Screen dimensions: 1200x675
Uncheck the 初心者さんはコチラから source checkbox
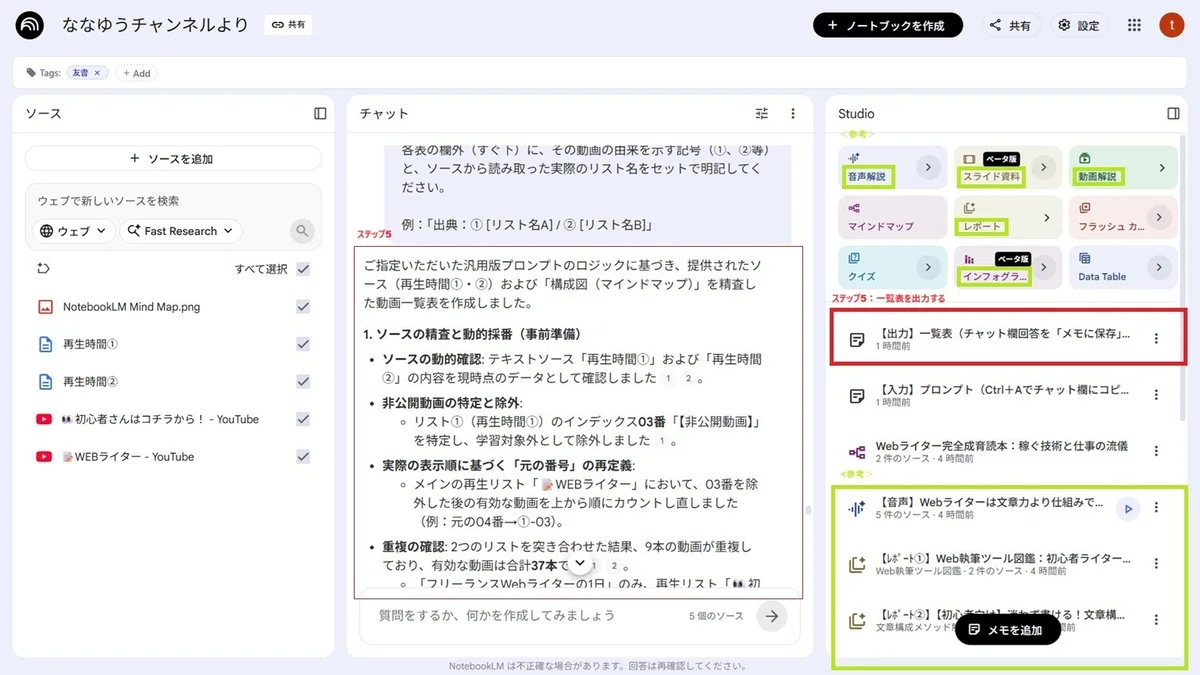(x=303, y=419)
